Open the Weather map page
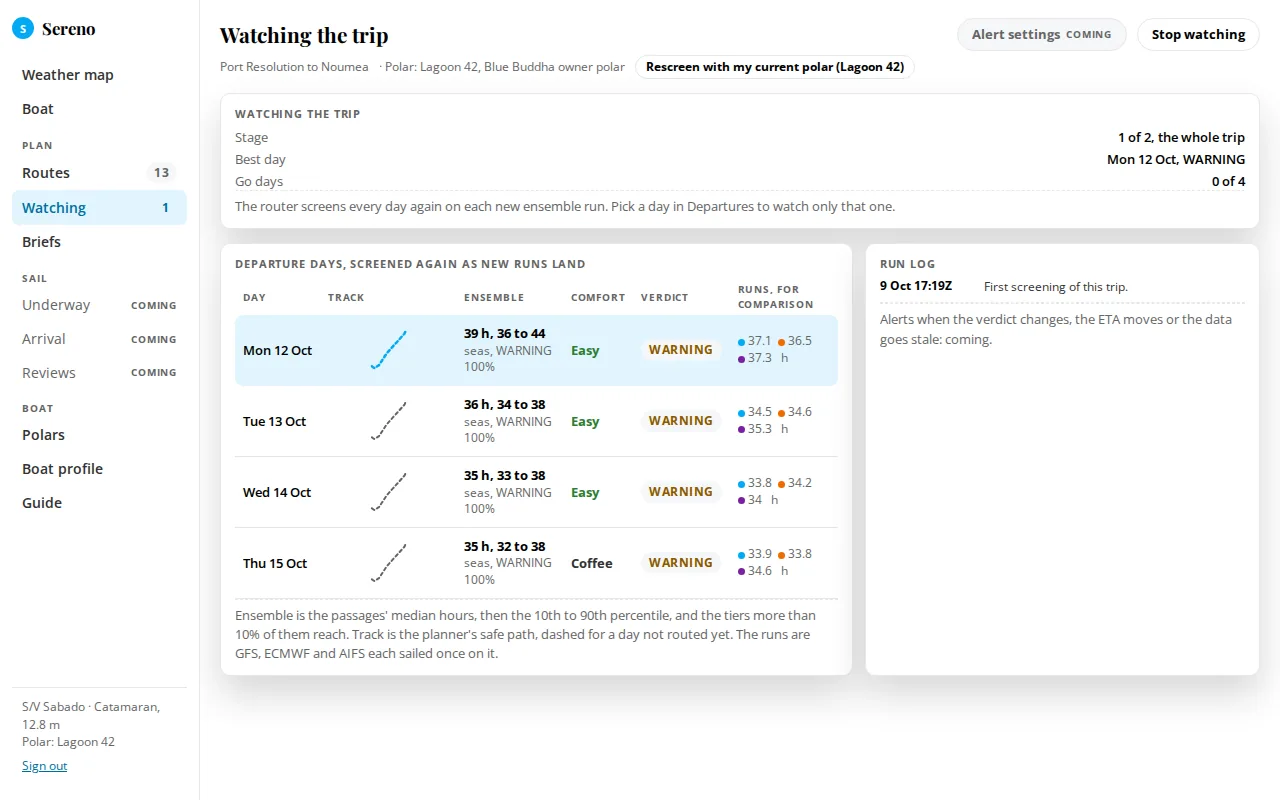 (99, 75)
